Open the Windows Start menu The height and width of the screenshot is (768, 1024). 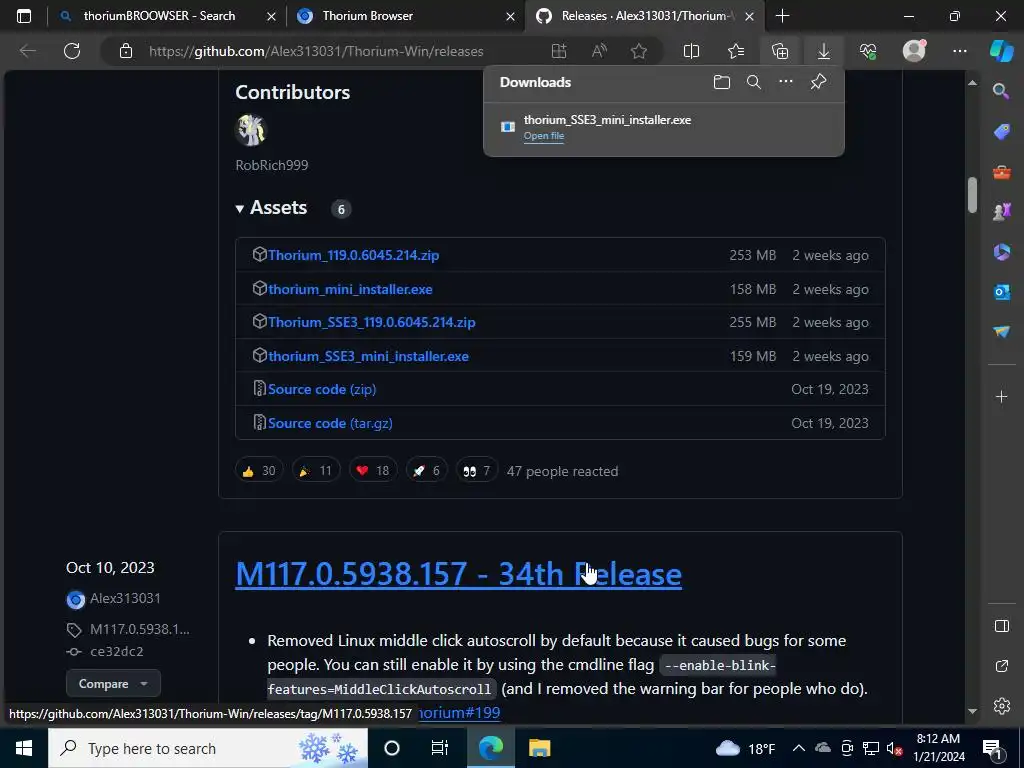tap(24, 748)
